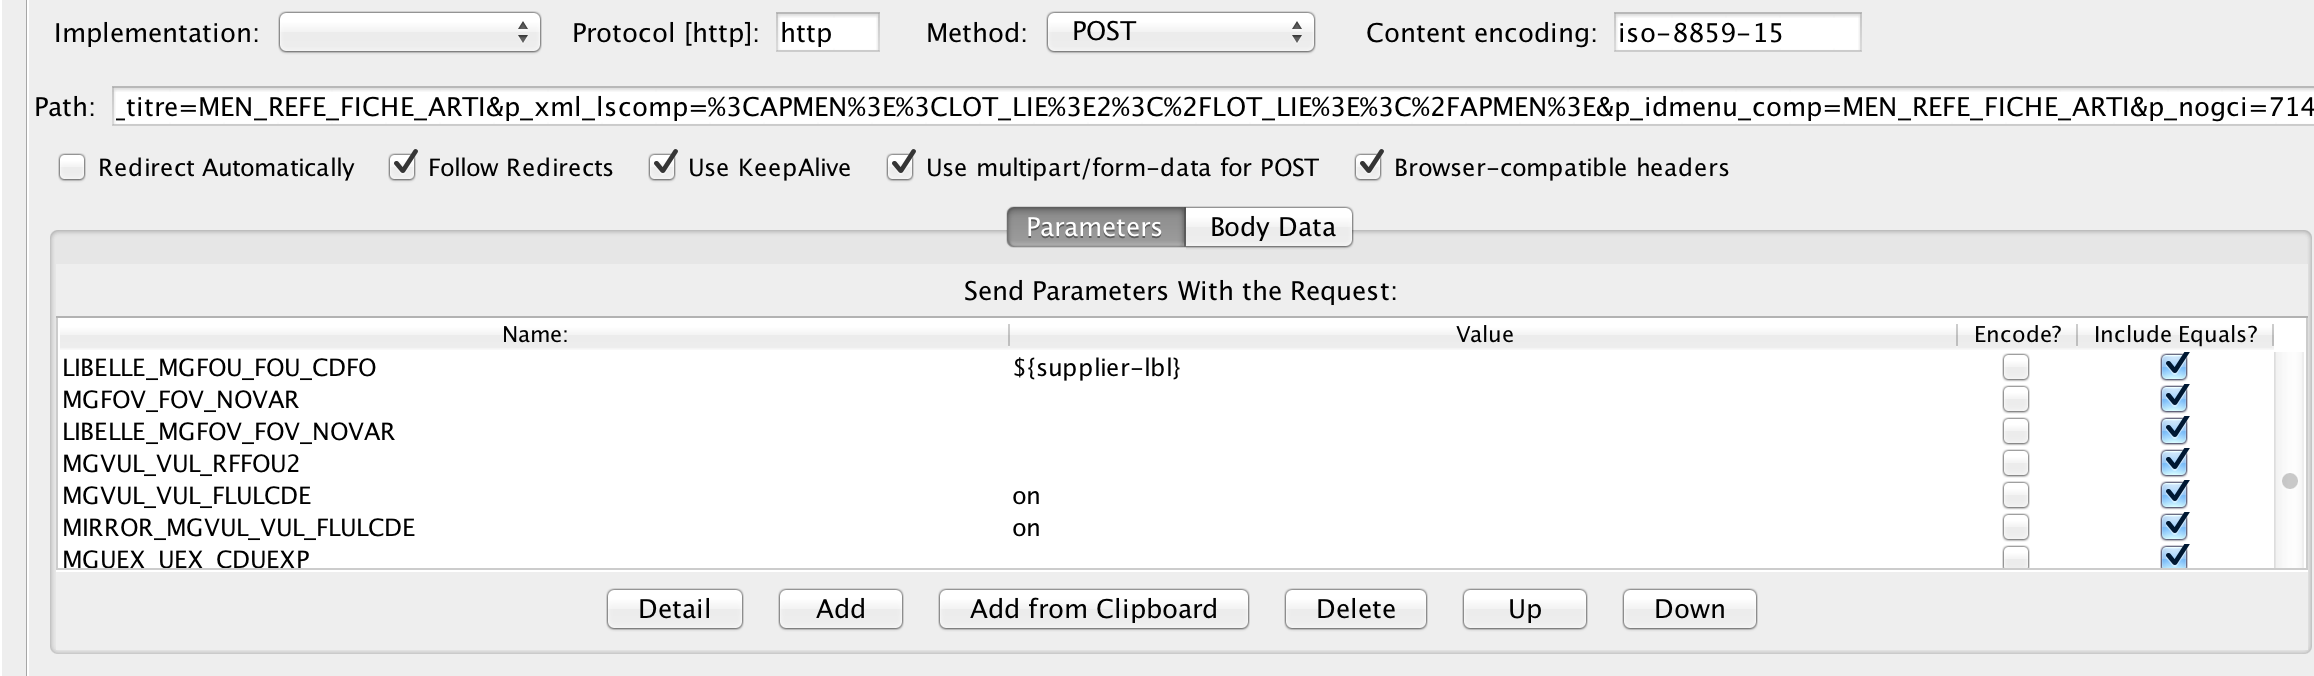Screen dimensions: 2314x676
Task: Click Add from Clipboard
Action: (1091, 608)
